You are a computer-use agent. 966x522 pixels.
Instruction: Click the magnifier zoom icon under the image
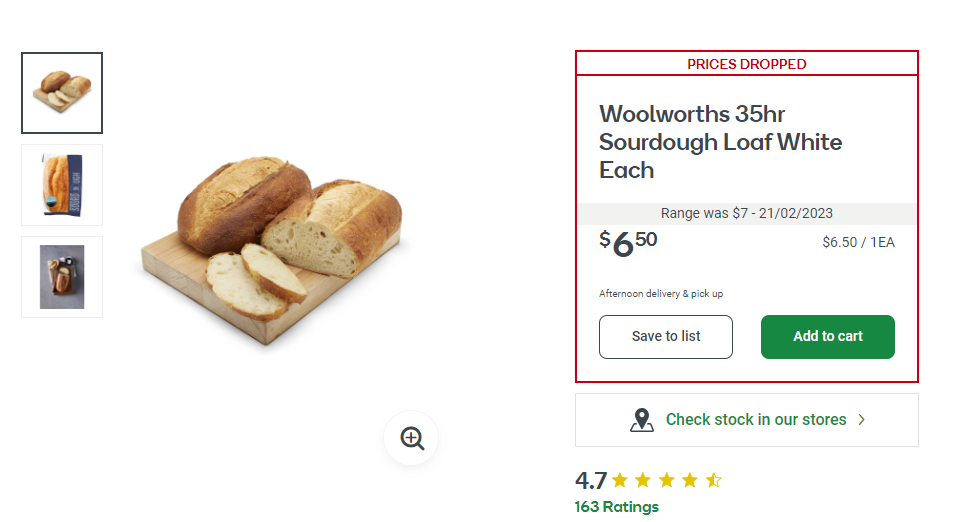click(x=411, y=438)
